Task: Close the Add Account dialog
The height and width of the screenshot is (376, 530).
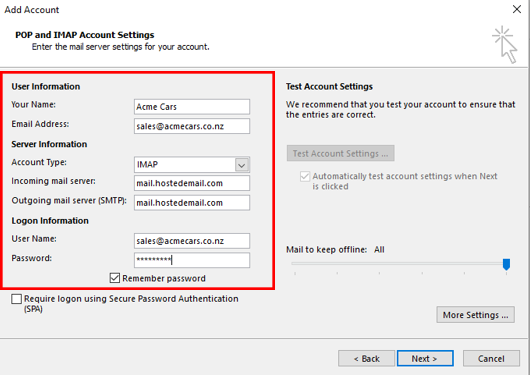Action: (517, 9)
